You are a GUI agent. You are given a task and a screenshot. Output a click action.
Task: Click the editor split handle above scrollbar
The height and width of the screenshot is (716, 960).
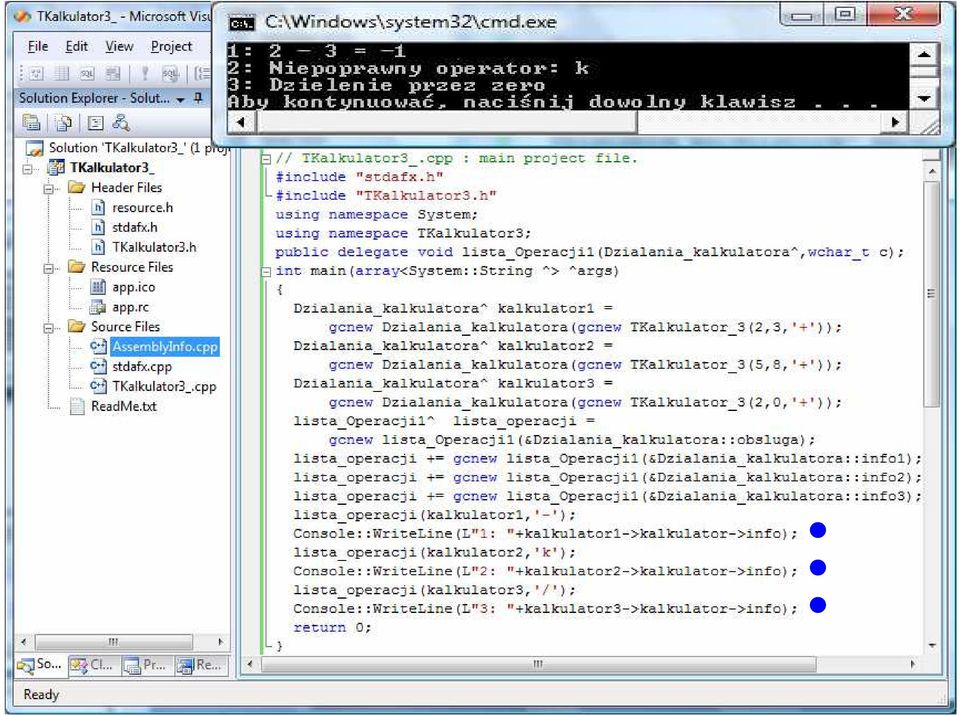[932, 156]
